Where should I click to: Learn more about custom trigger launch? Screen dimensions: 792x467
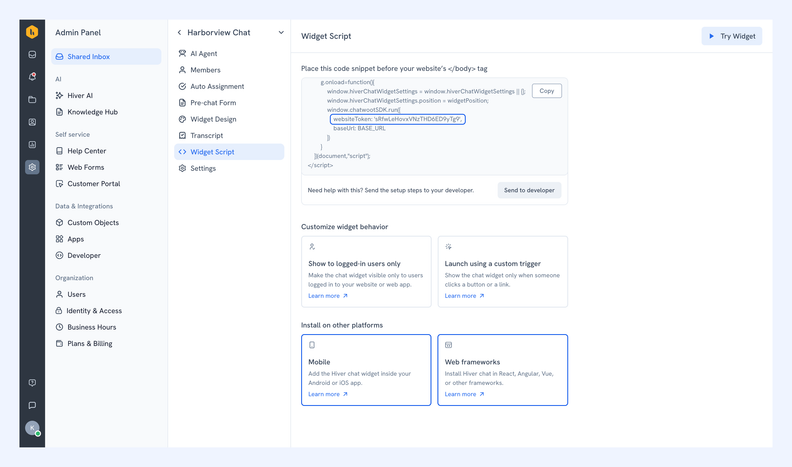tap(464, 296)
